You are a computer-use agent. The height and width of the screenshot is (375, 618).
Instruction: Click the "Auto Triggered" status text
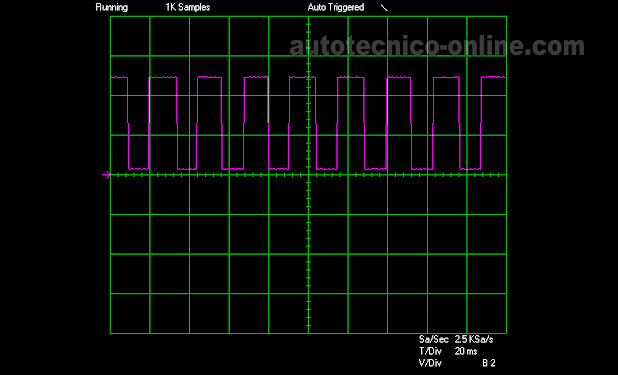(x=336, y=7)
